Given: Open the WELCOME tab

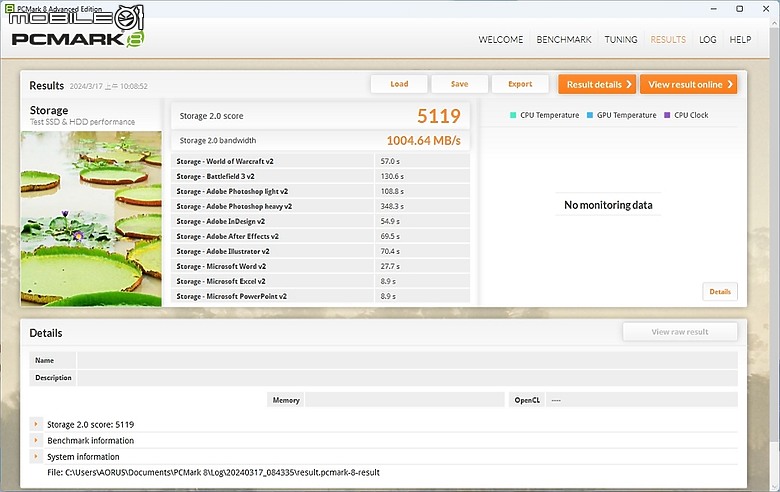Looking at the screenshot, I should coord(500,40).
